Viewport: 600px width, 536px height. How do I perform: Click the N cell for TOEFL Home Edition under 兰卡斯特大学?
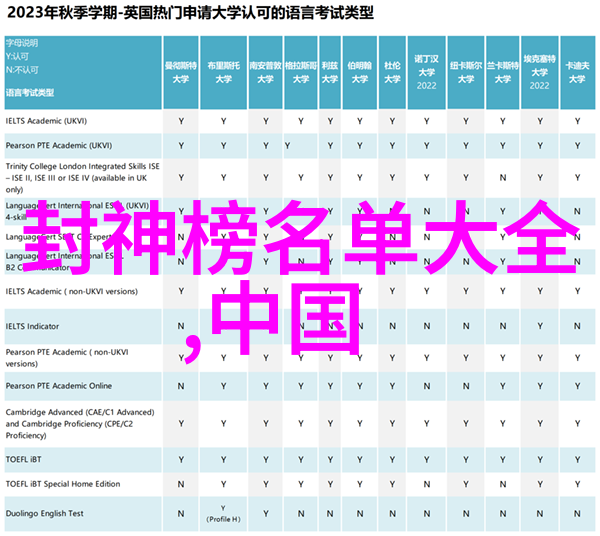coord(503,485)
